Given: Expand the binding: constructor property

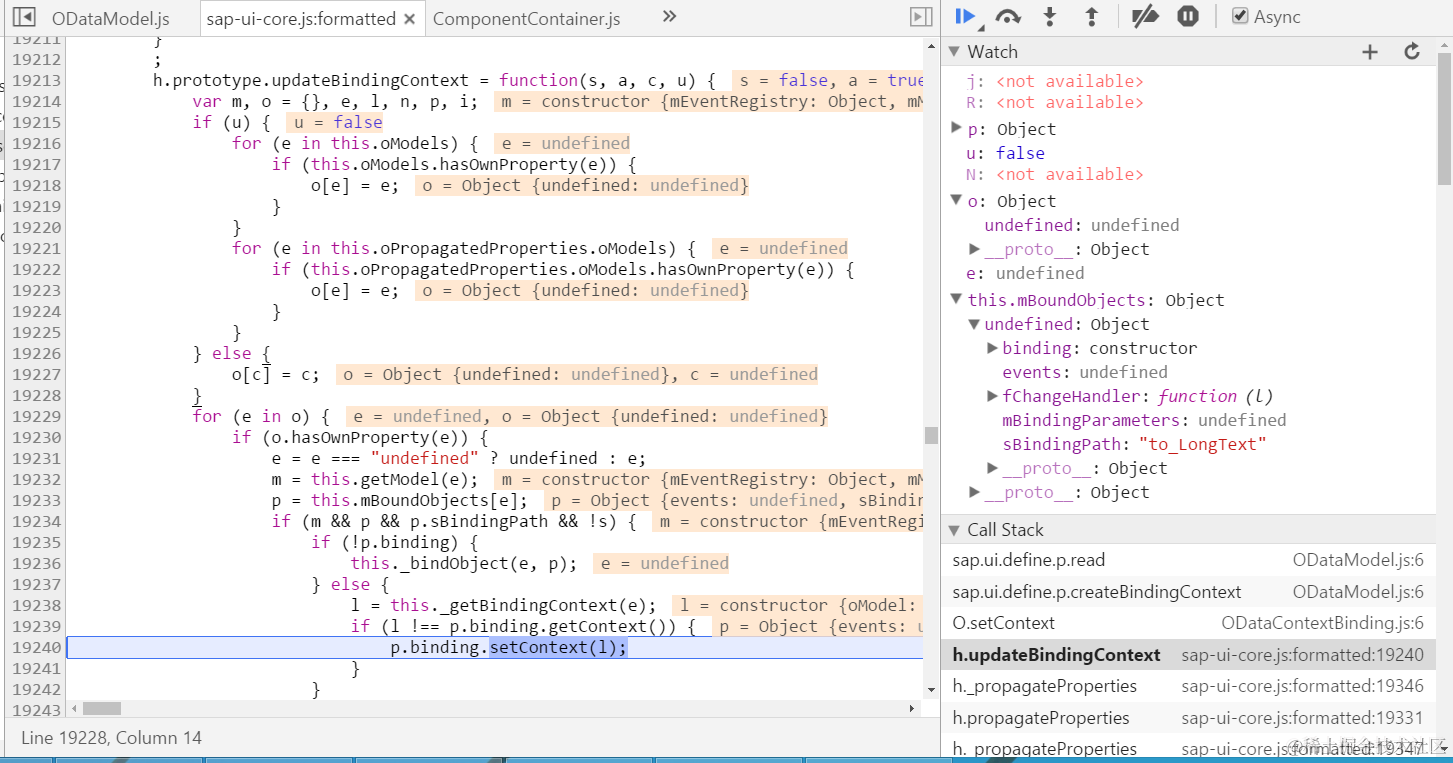Looking at the screenshot, I should point(992,348).
